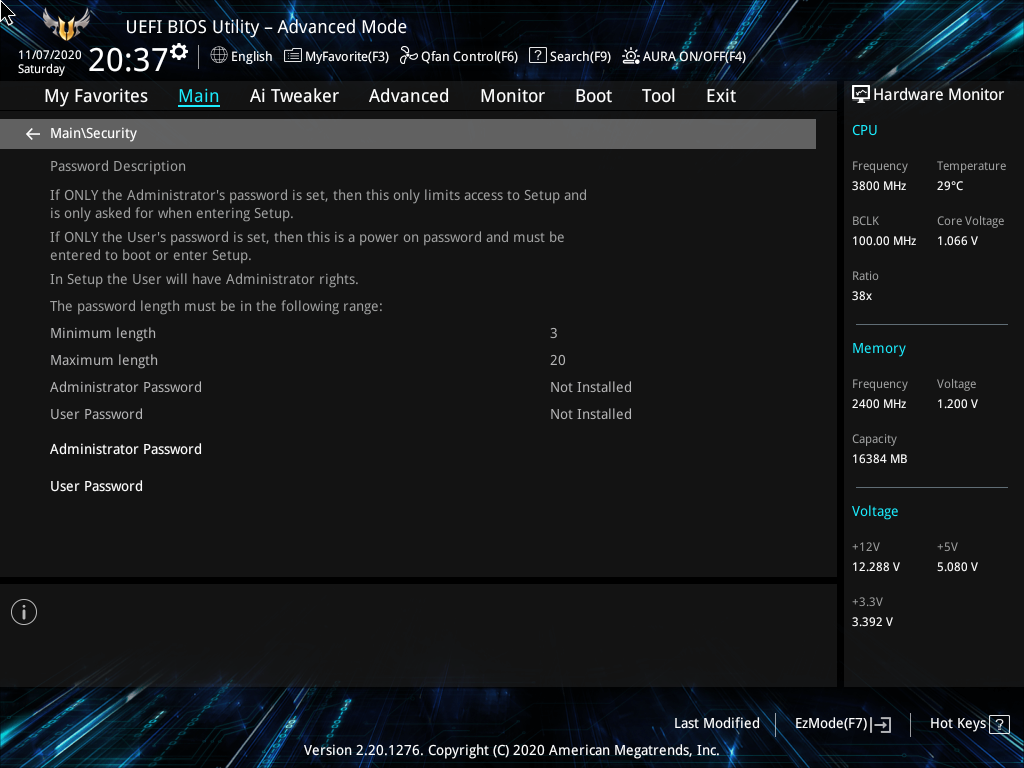Screen dimensions: 1024x768
Task: Set the User Password option
Action: click(x=97, y=487)
